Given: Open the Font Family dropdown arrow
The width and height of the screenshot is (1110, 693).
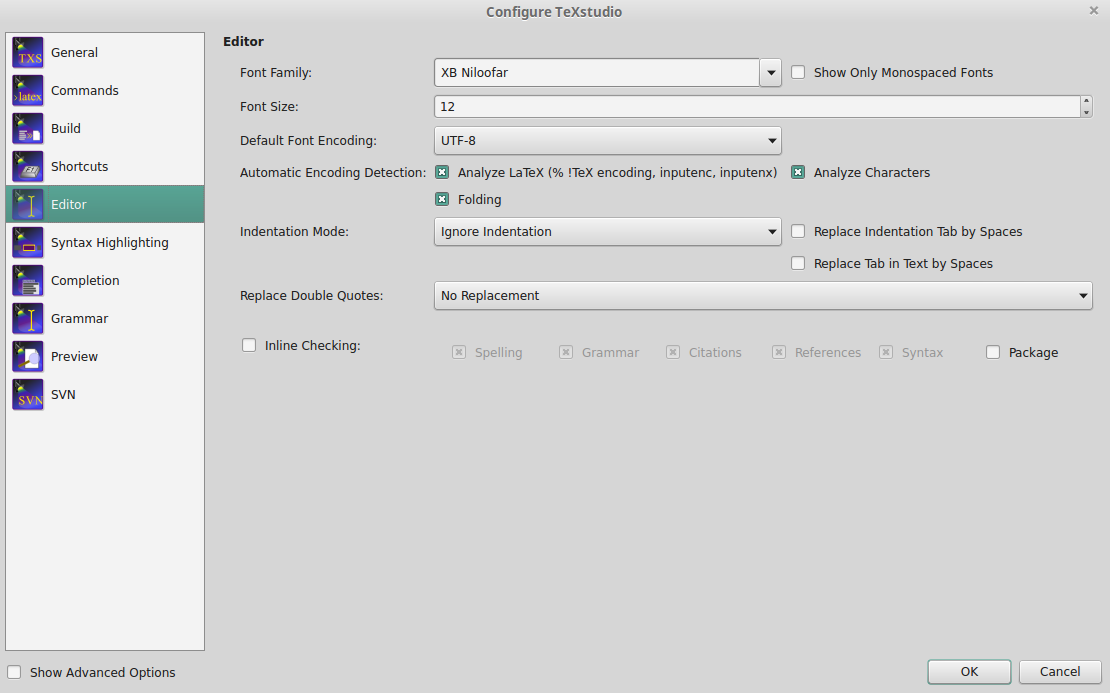Looking at the screenshot, I should pos(770,72).
